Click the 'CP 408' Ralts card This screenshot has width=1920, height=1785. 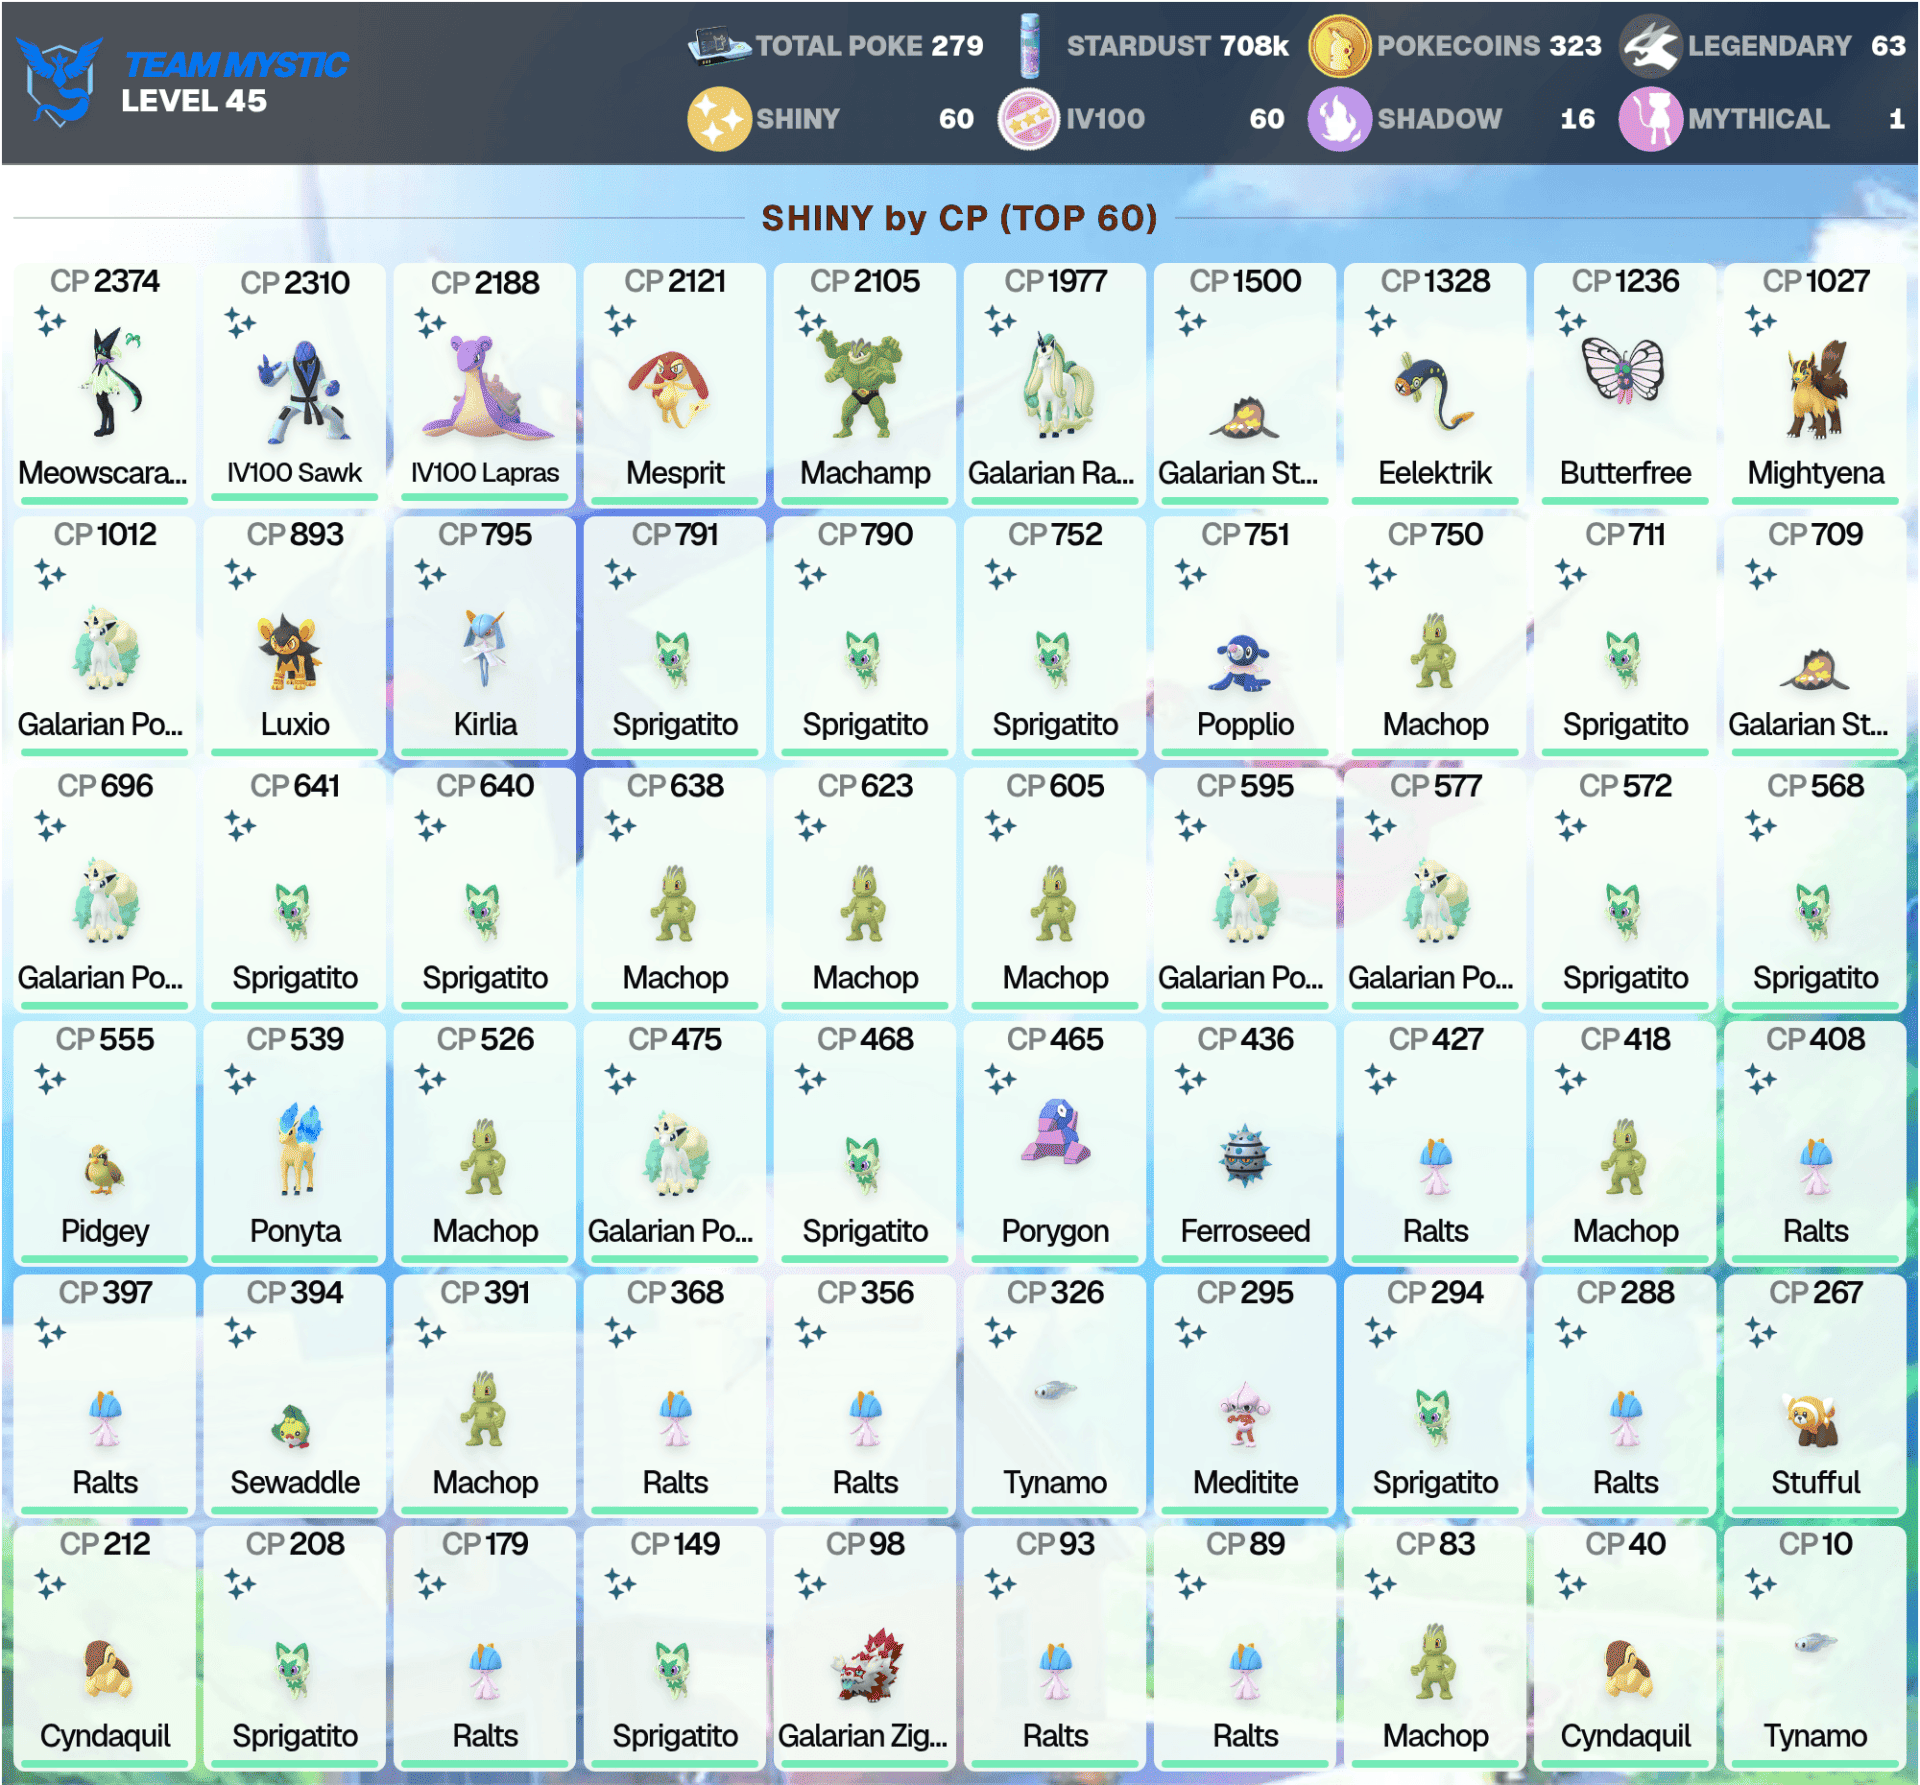tap(1815, 1141)
